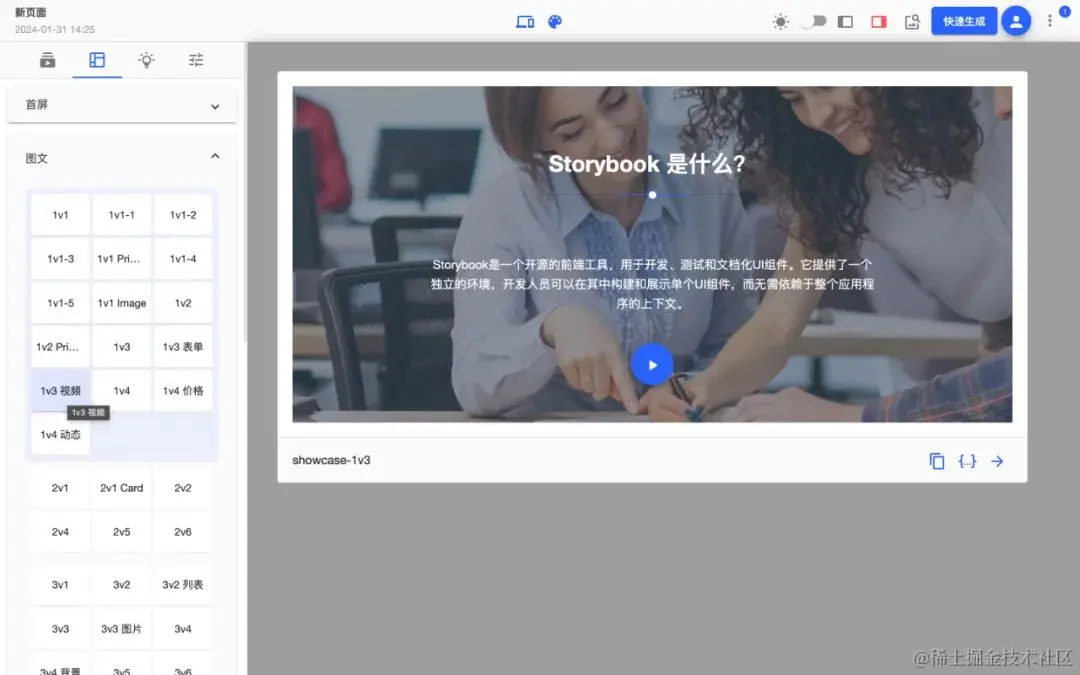Collapse the 图文 section
Screen dimensions: 1080x675
(x=122, y=158)
